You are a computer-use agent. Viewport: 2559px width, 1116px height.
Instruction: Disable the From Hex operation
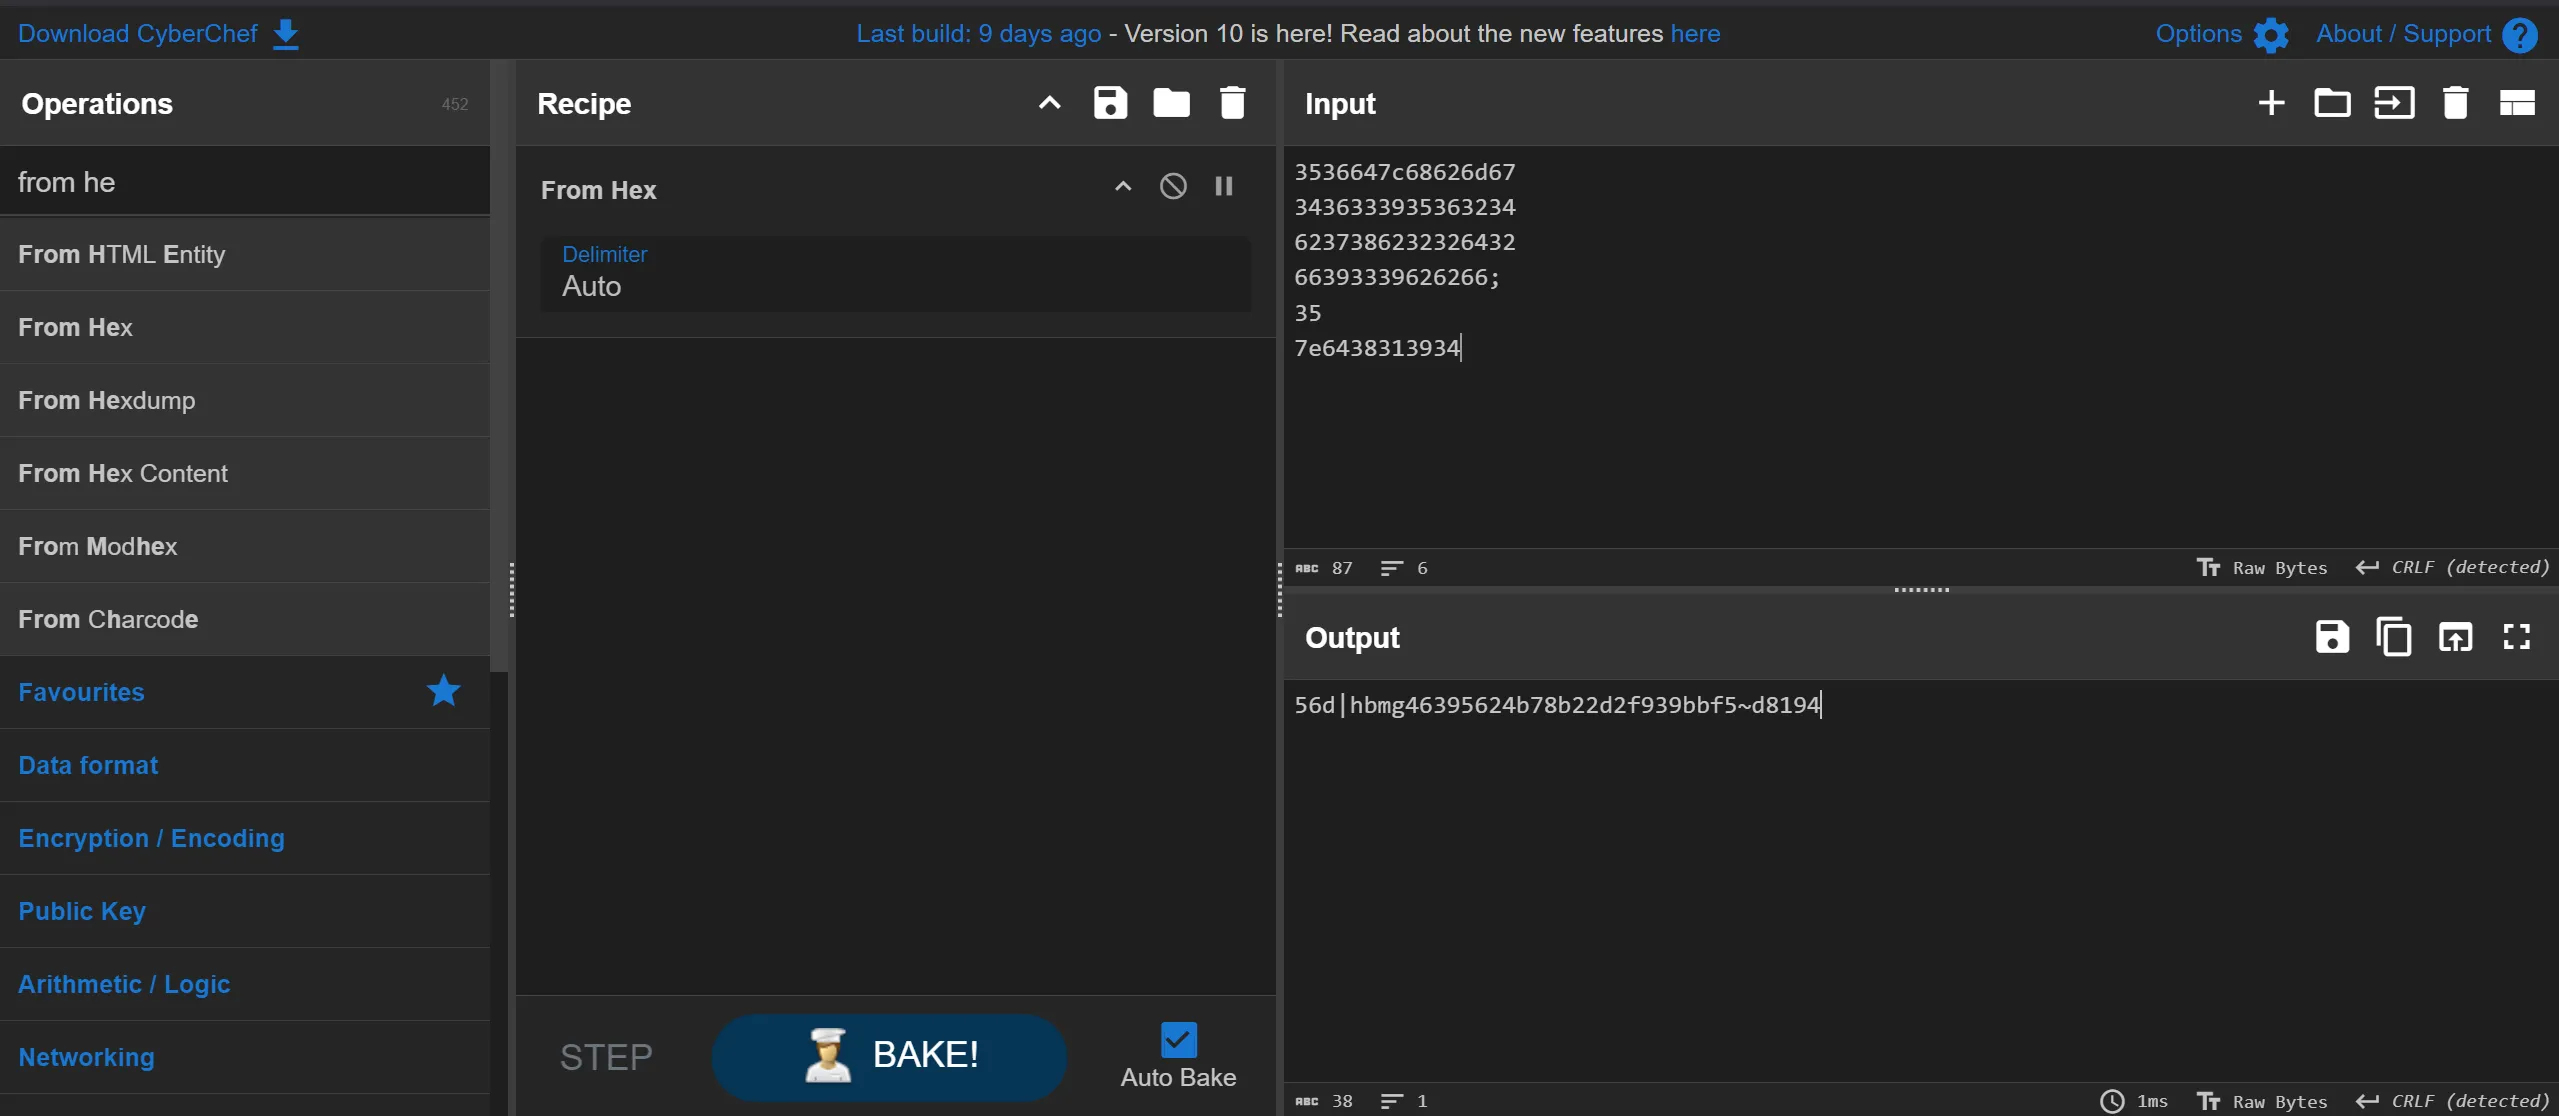coord(1173,186)
